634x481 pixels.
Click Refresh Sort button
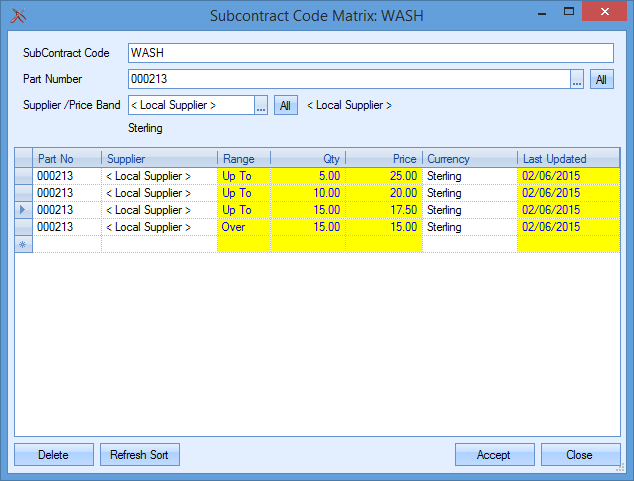(139, 455)
